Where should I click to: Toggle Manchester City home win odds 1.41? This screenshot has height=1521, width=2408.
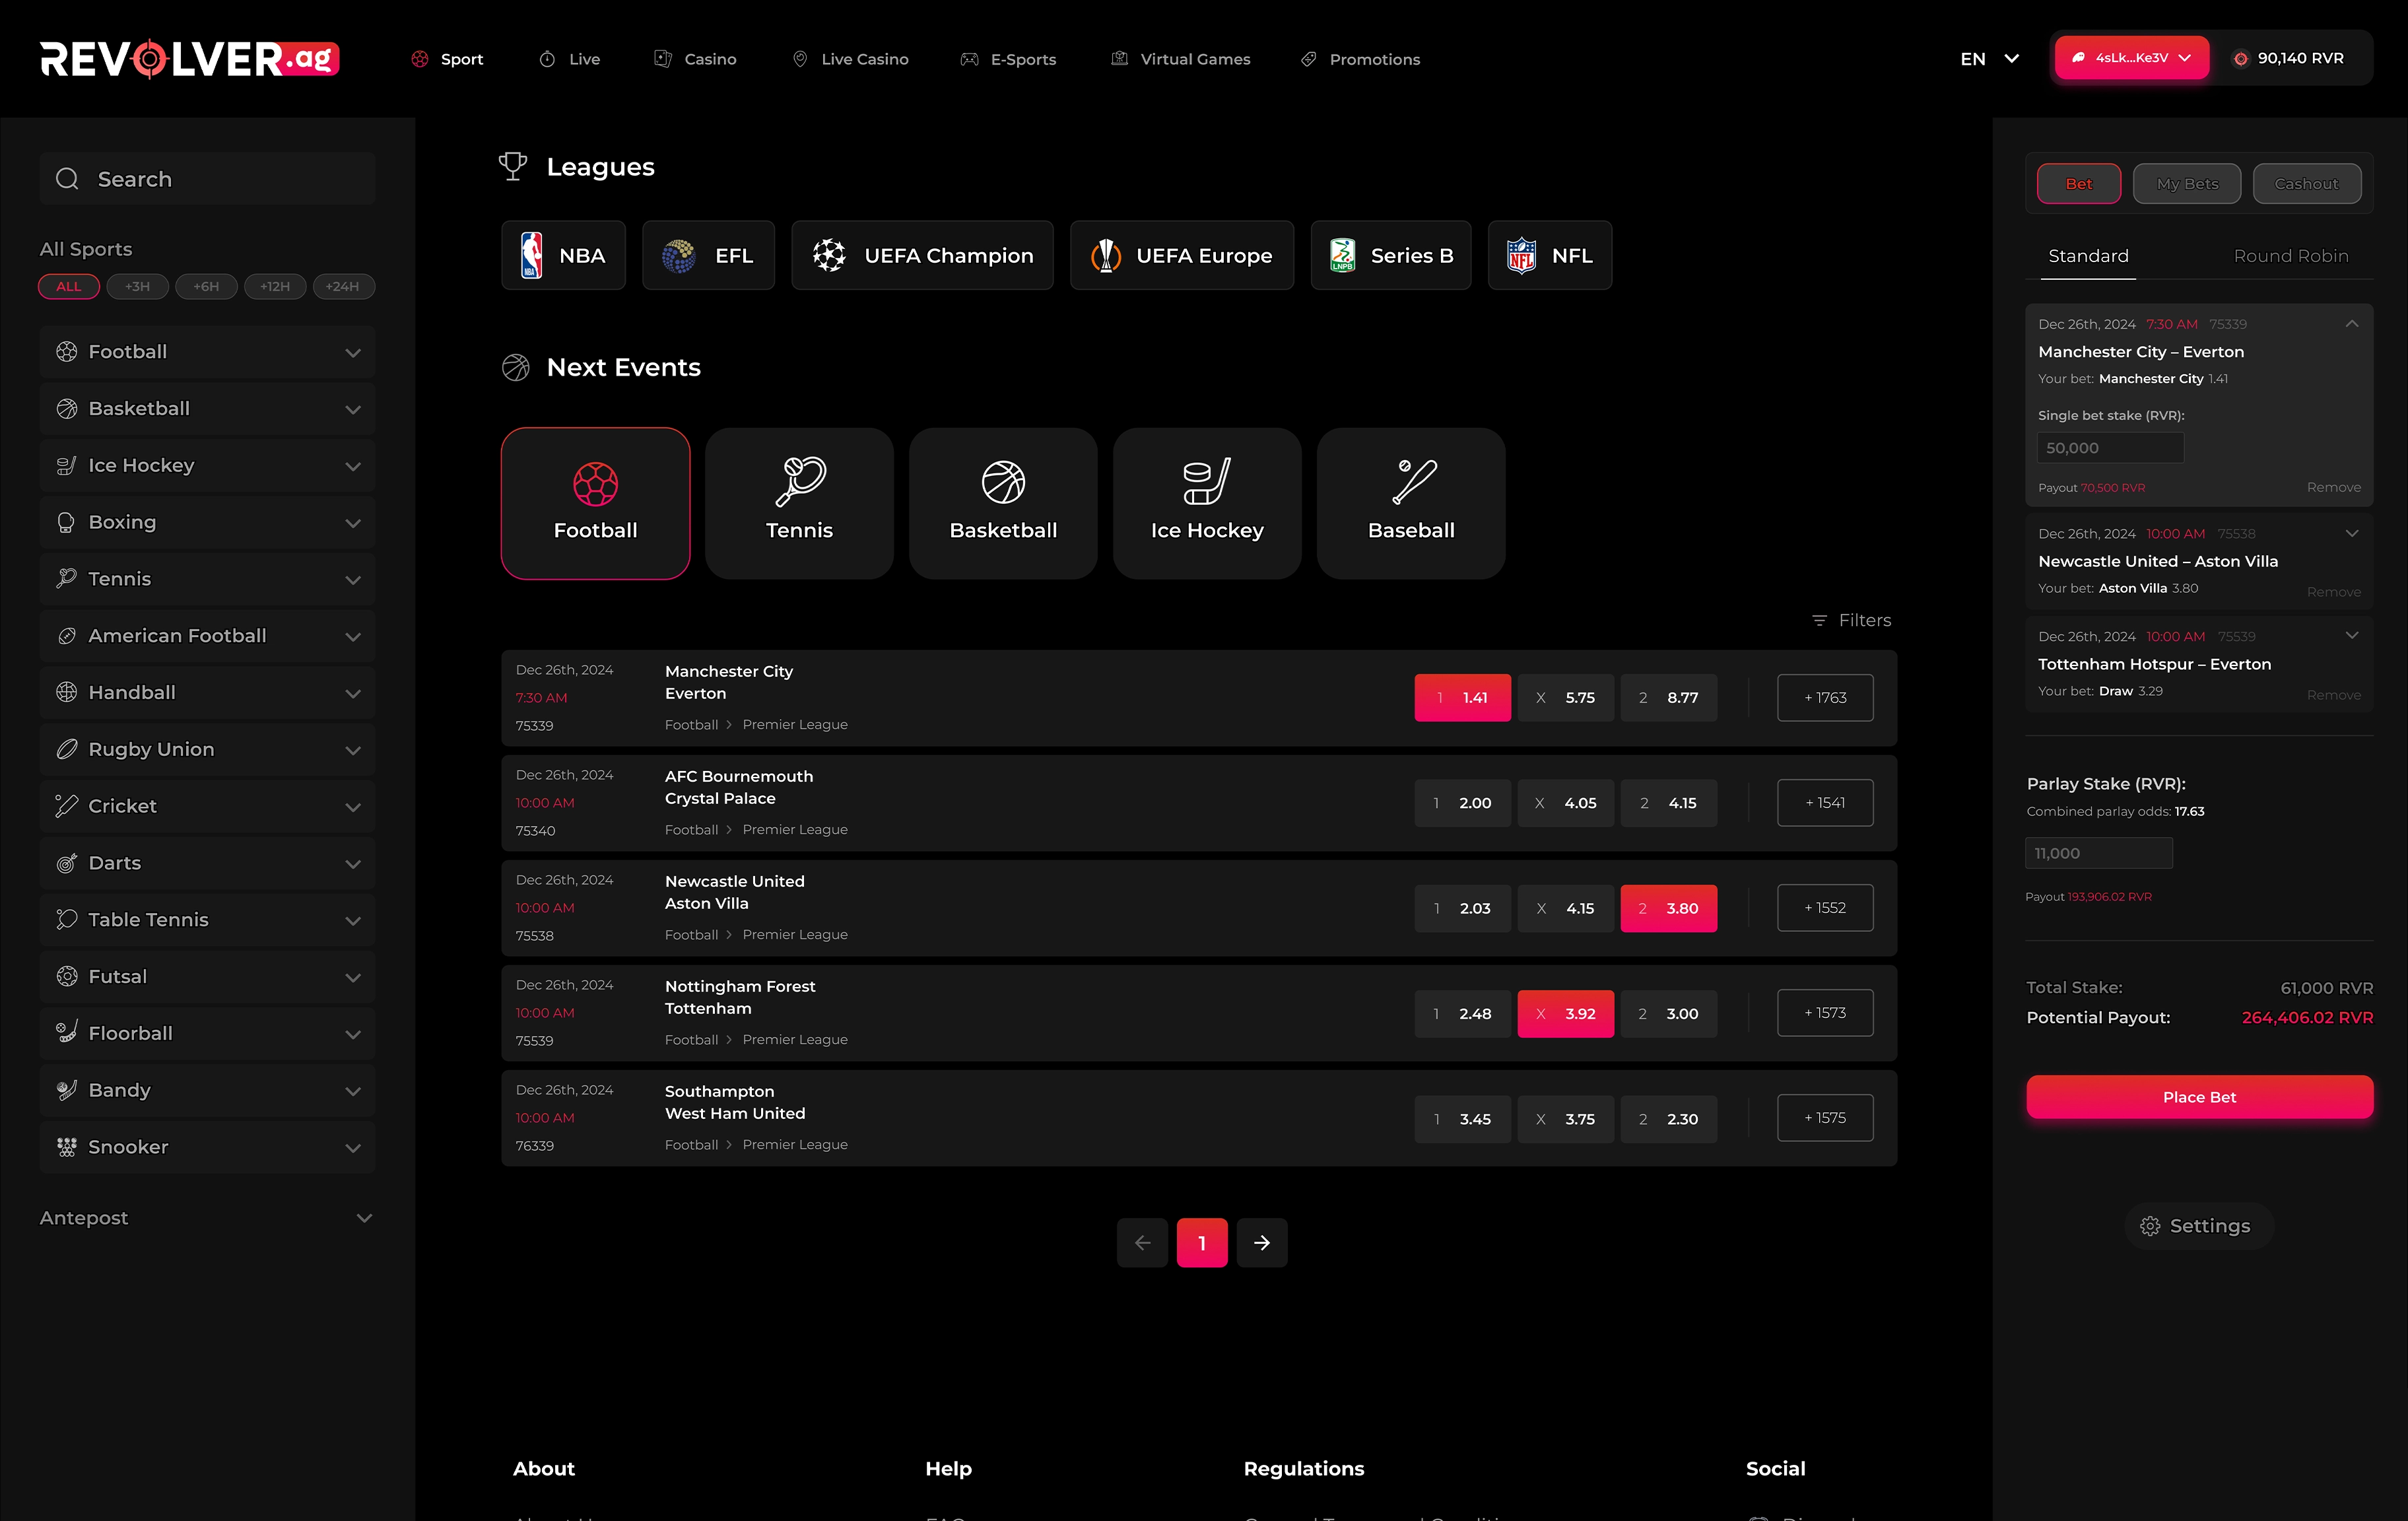point(1462,698)
